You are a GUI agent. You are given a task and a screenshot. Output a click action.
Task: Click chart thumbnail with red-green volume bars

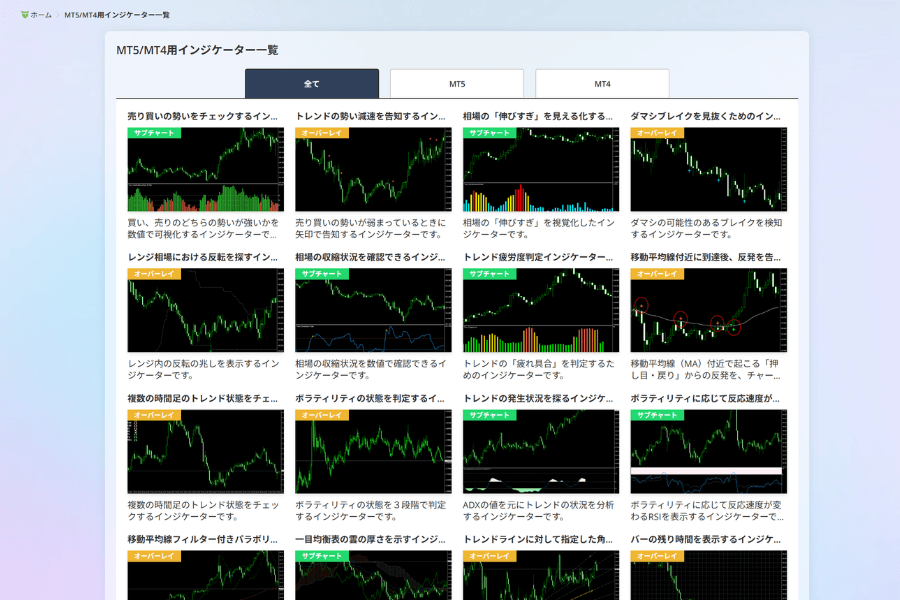pos(205,169)
